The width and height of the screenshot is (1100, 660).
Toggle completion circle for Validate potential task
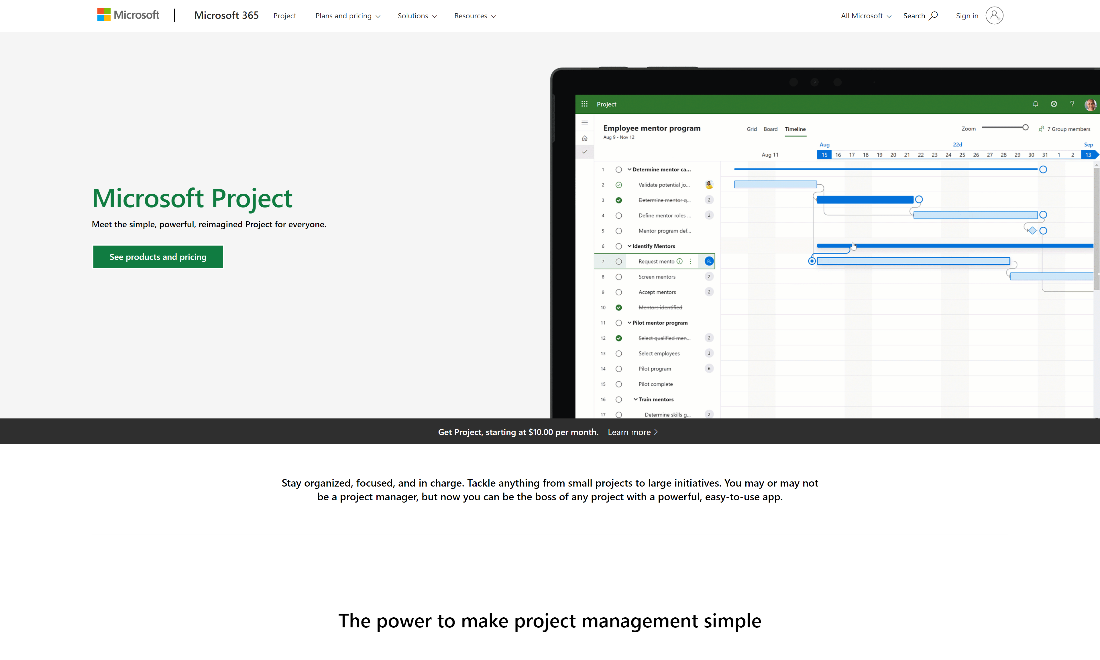[x=619, y=185]
